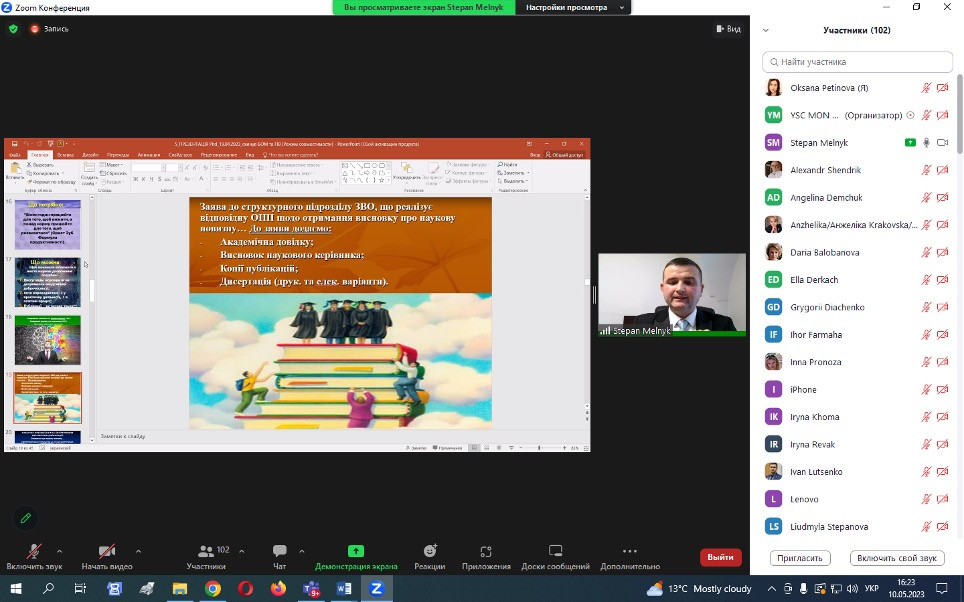Screen dimensions: 964x602
Task: Open the Windows notification center
Action: click(x=941, y=588)
